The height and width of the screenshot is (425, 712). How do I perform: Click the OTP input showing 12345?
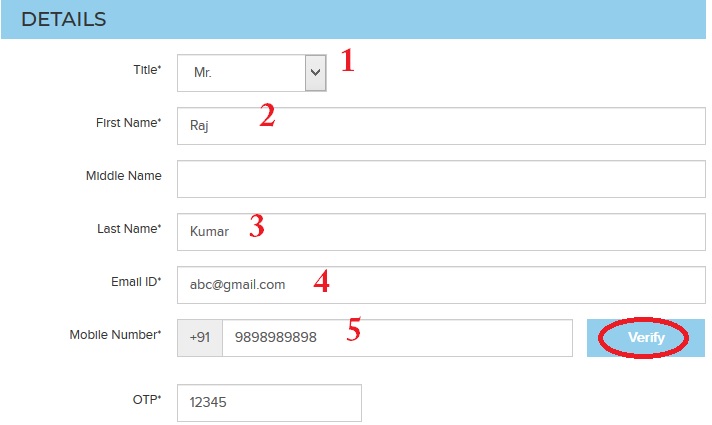click(x=268, y=403)
